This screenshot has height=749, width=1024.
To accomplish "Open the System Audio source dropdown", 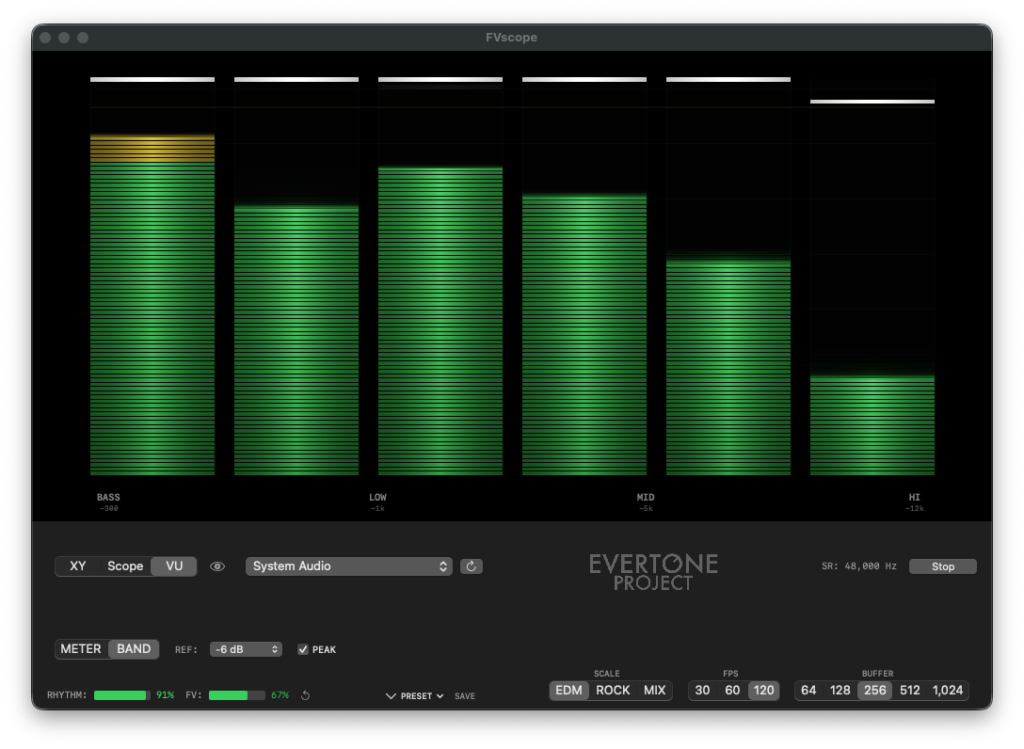I will 349,567.
